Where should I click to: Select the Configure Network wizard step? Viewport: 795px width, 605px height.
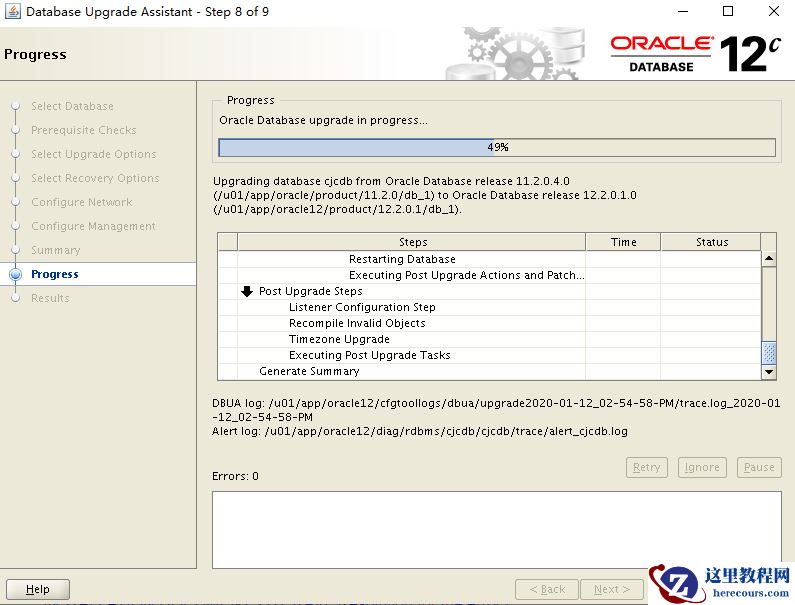click(82, 202)
